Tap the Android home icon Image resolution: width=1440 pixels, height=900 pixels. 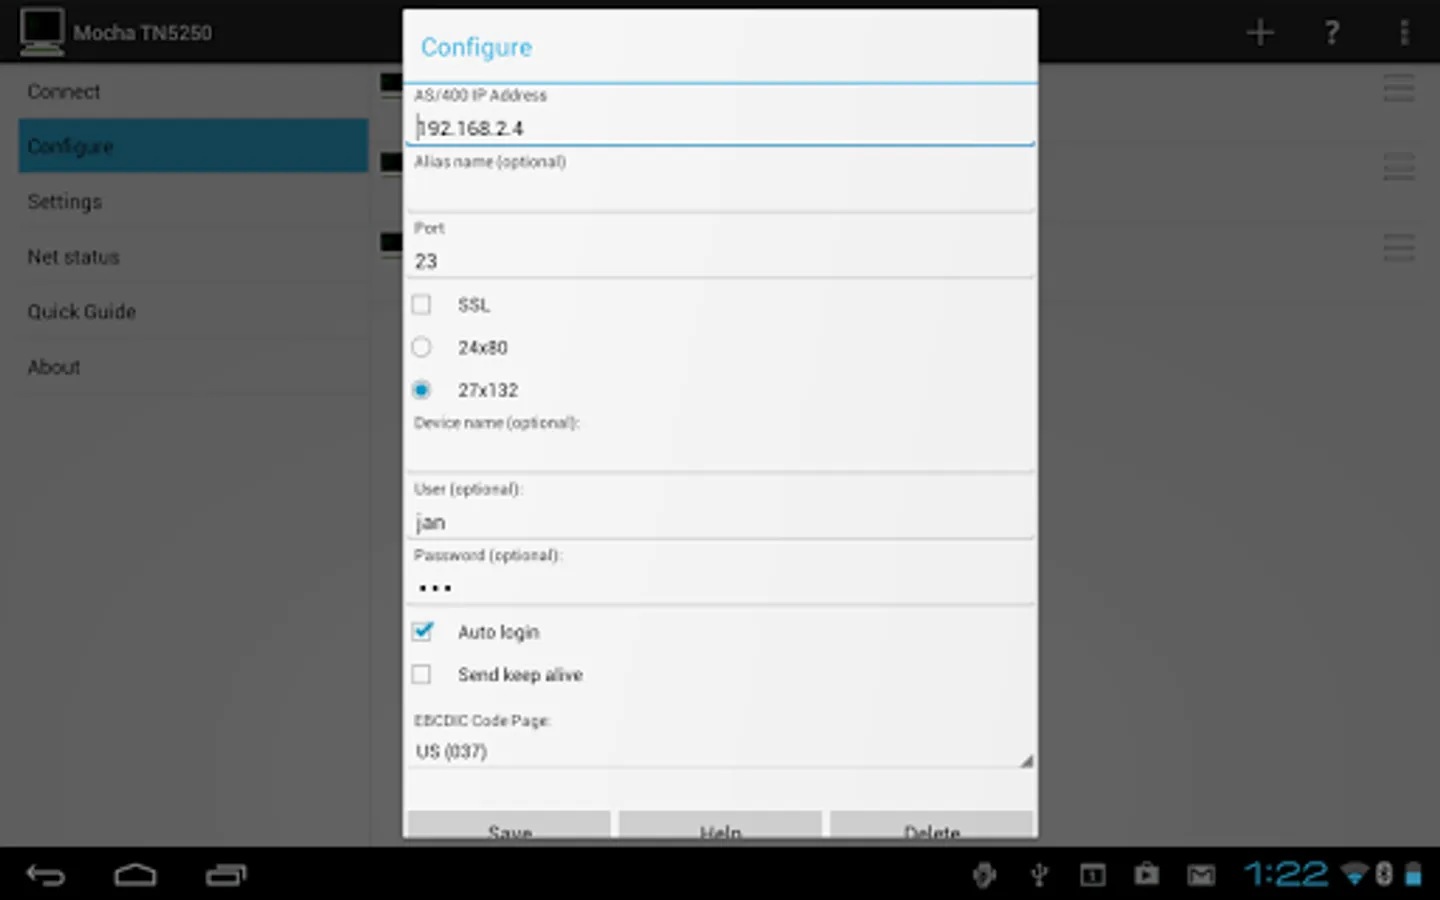[x=135, y=875]
